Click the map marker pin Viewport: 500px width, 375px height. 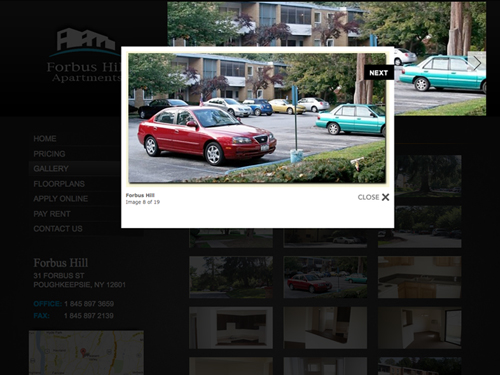pyautogui.click(x=84, y=352)
